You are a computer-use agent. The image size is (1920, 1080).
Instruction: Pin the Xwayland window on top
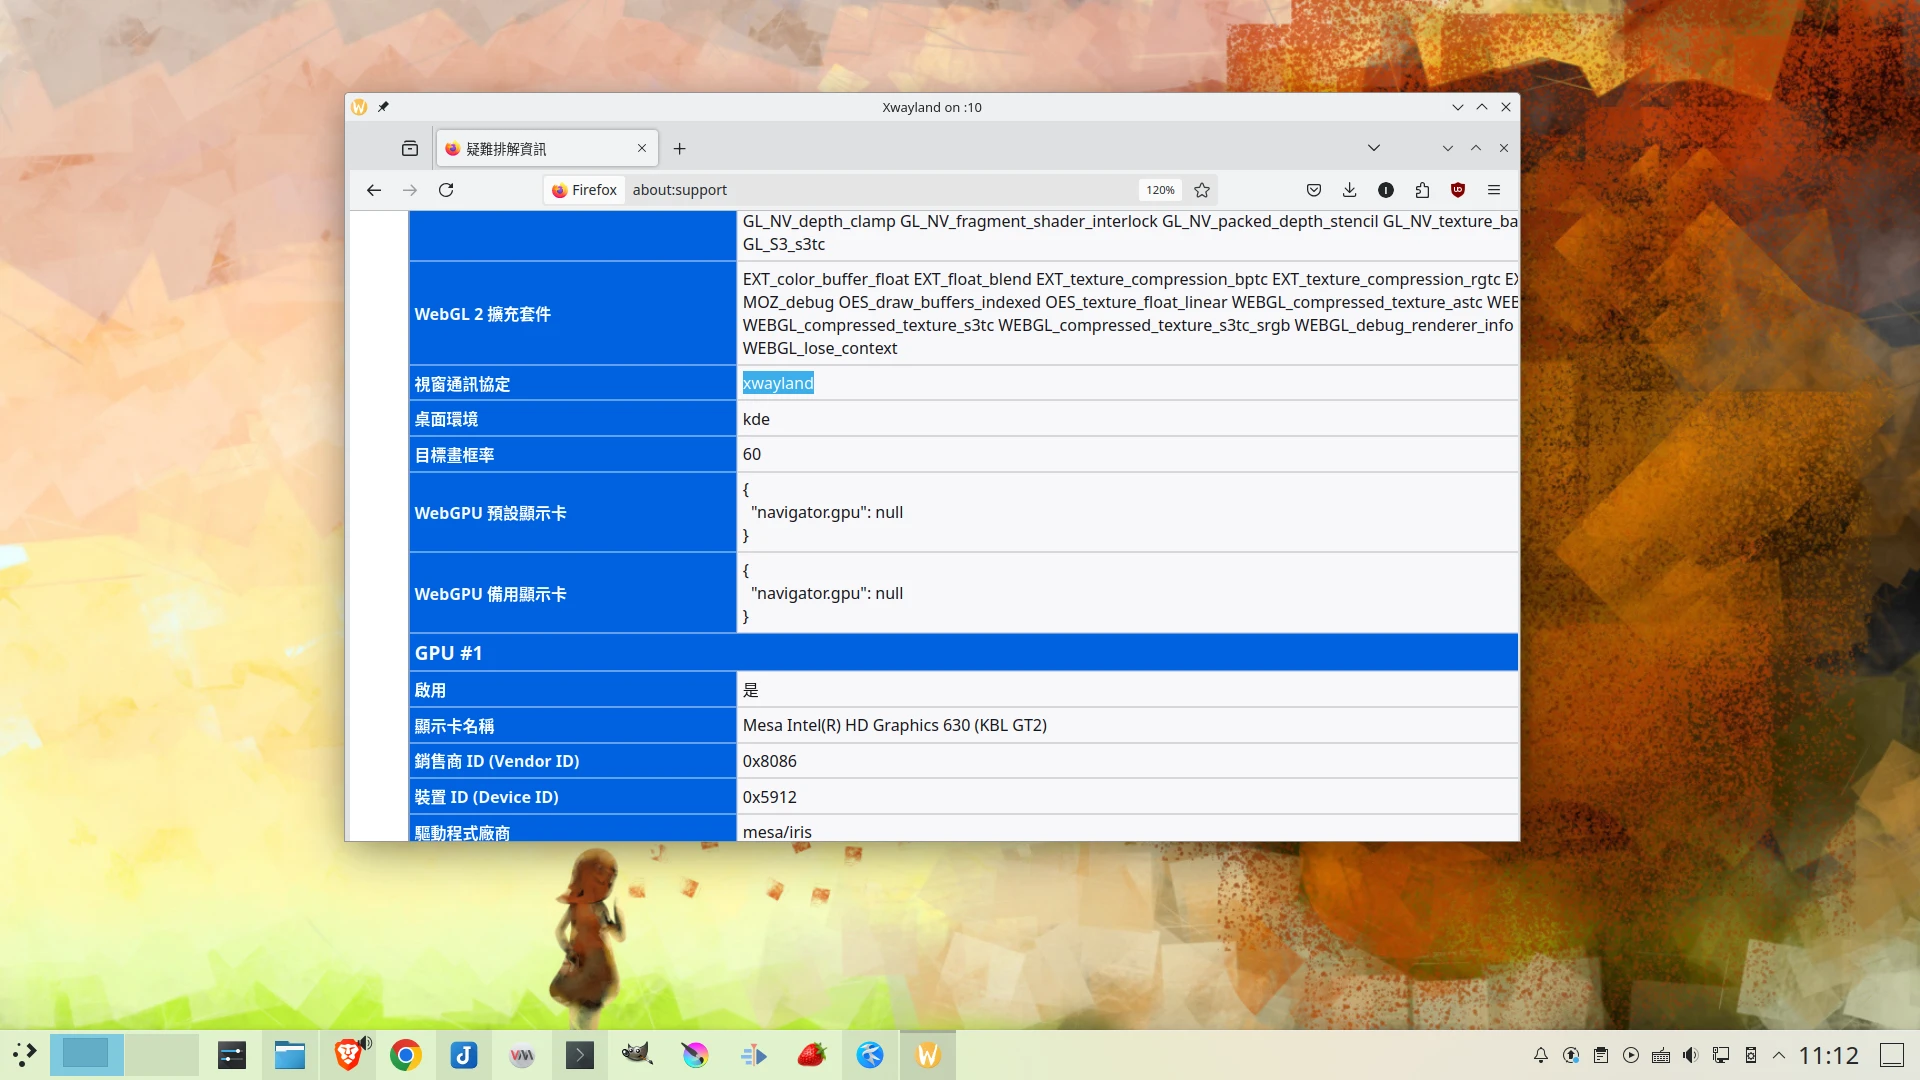coord(383,107)
